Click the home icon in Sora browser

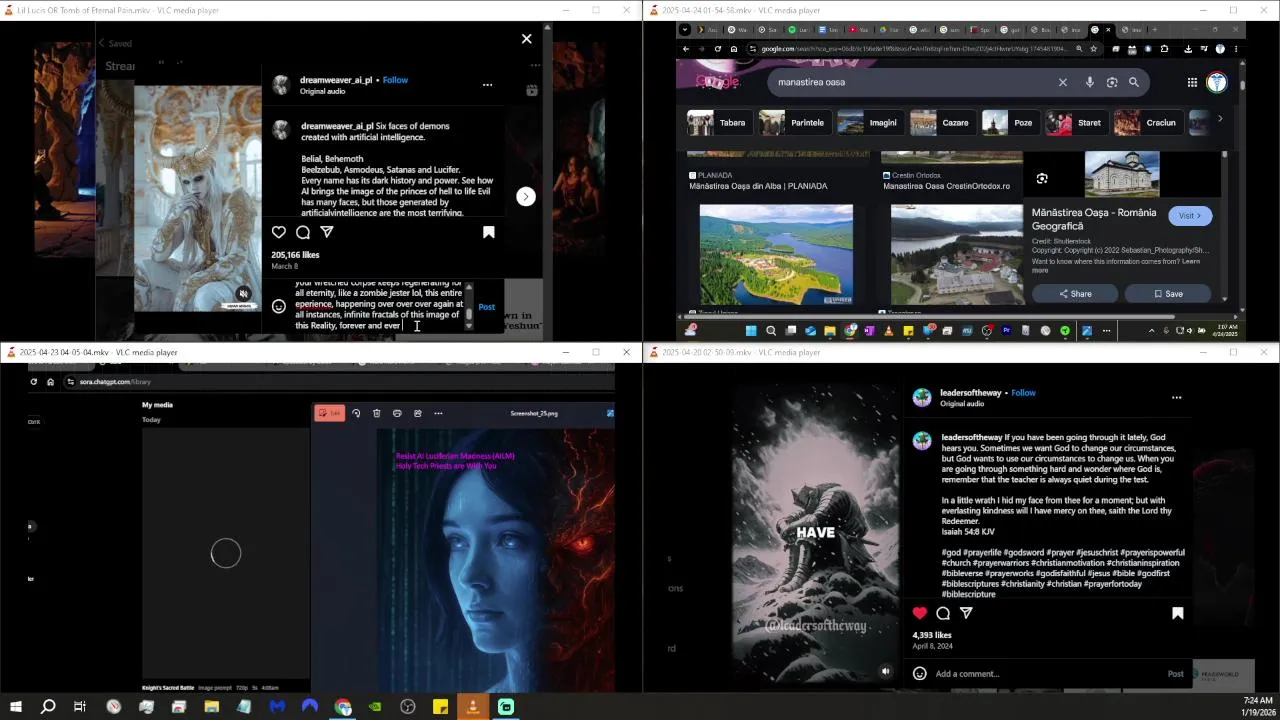(x=50, y=382)
